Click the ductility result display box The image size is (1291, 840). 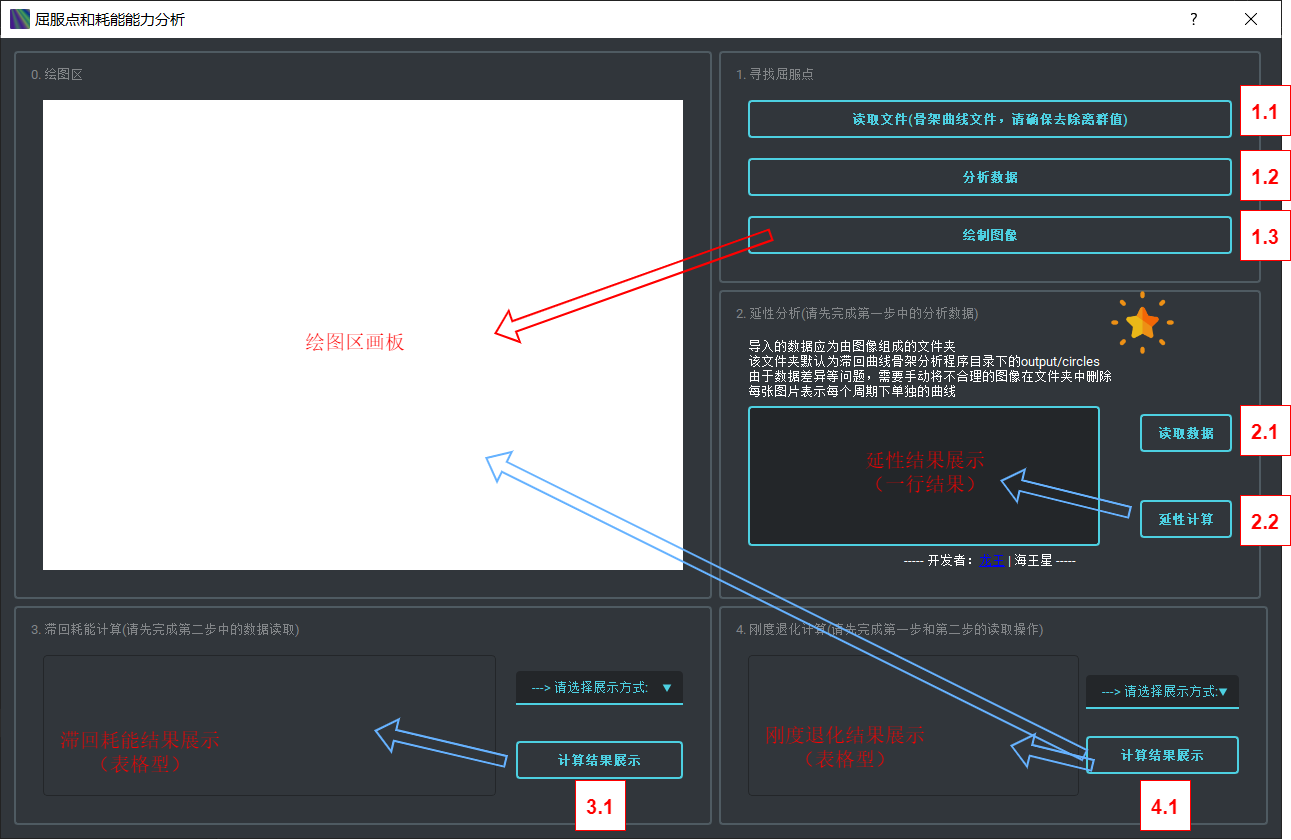(x=924, y=476)
